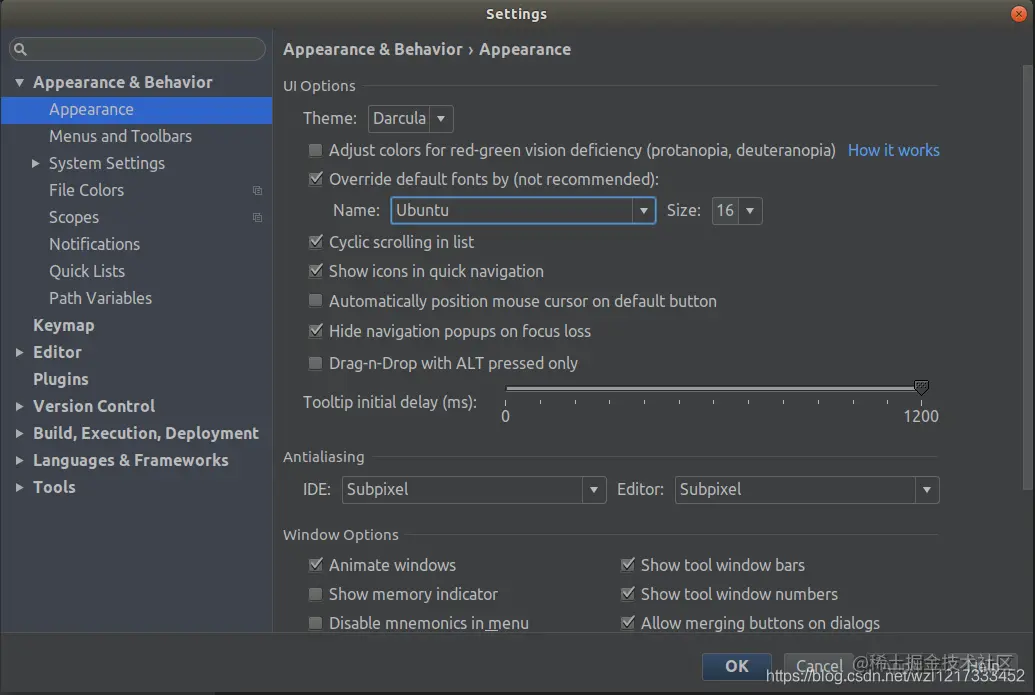The height and width of the screenshot is (695, 1035).
Task: Click the OK button
Action: (736, 666)
